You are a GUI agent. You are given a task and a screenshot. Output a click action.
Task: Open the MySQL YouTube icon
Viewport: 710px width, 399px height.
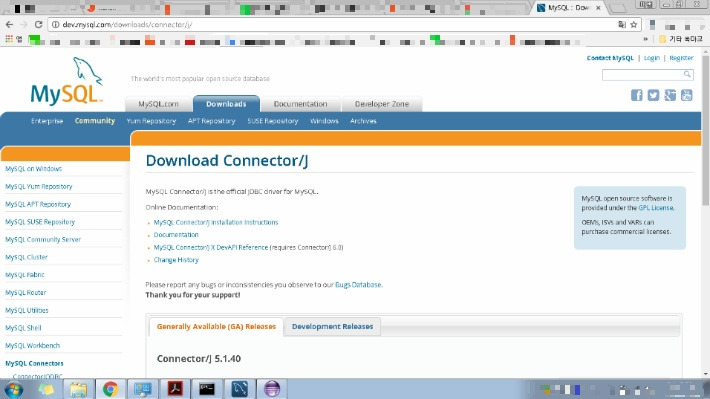[x=686, y=95]
